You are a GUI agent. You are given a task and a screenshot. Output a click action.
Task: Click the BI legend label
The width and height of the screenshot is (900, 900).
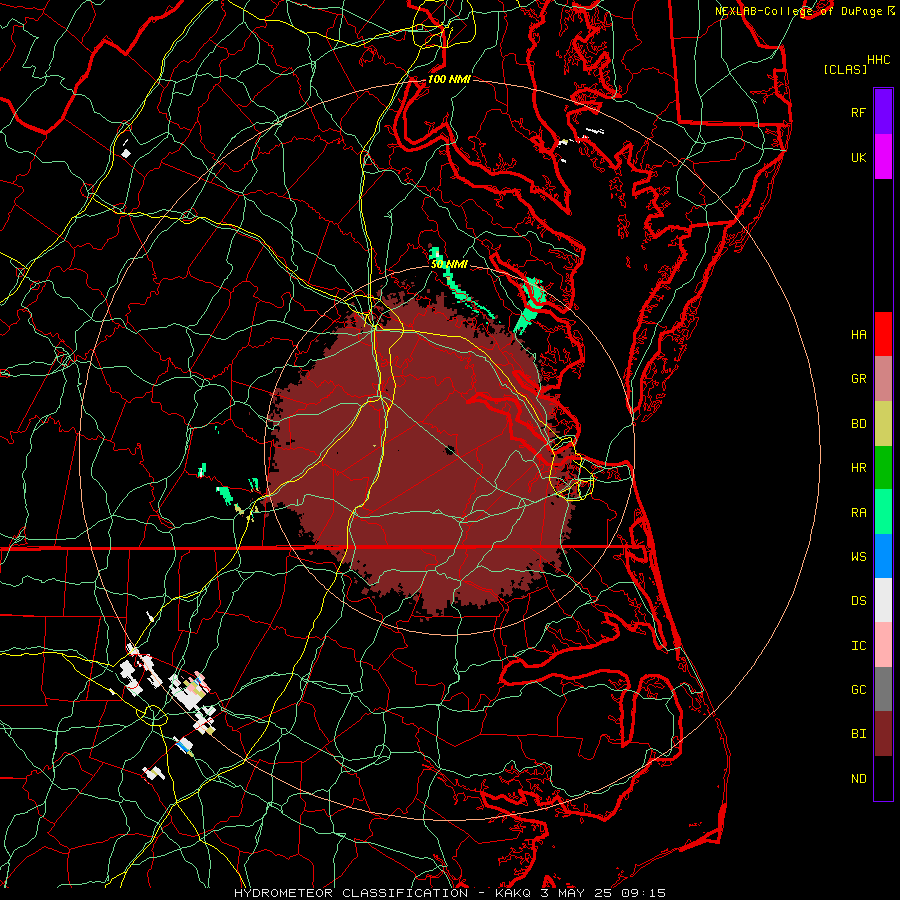click(858, 734)
